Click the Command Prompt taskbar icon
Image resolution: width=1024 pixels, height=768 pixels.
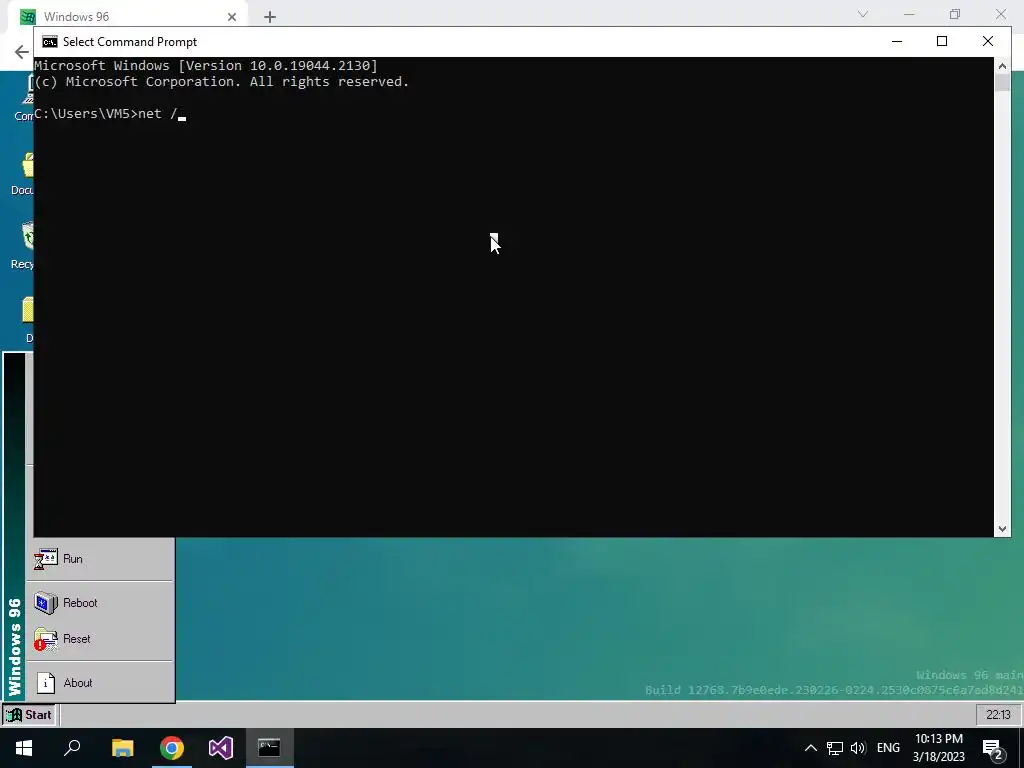269,748
